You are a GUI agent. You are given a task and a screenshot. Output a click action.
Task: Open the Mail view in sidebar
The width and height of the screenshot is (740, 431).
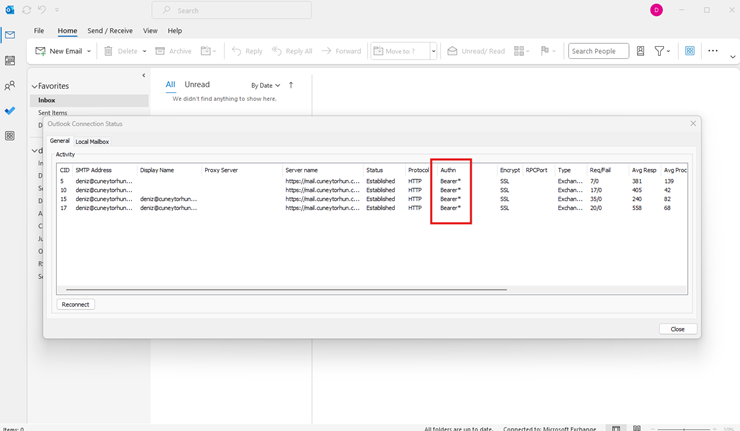[x=10, y=35]
